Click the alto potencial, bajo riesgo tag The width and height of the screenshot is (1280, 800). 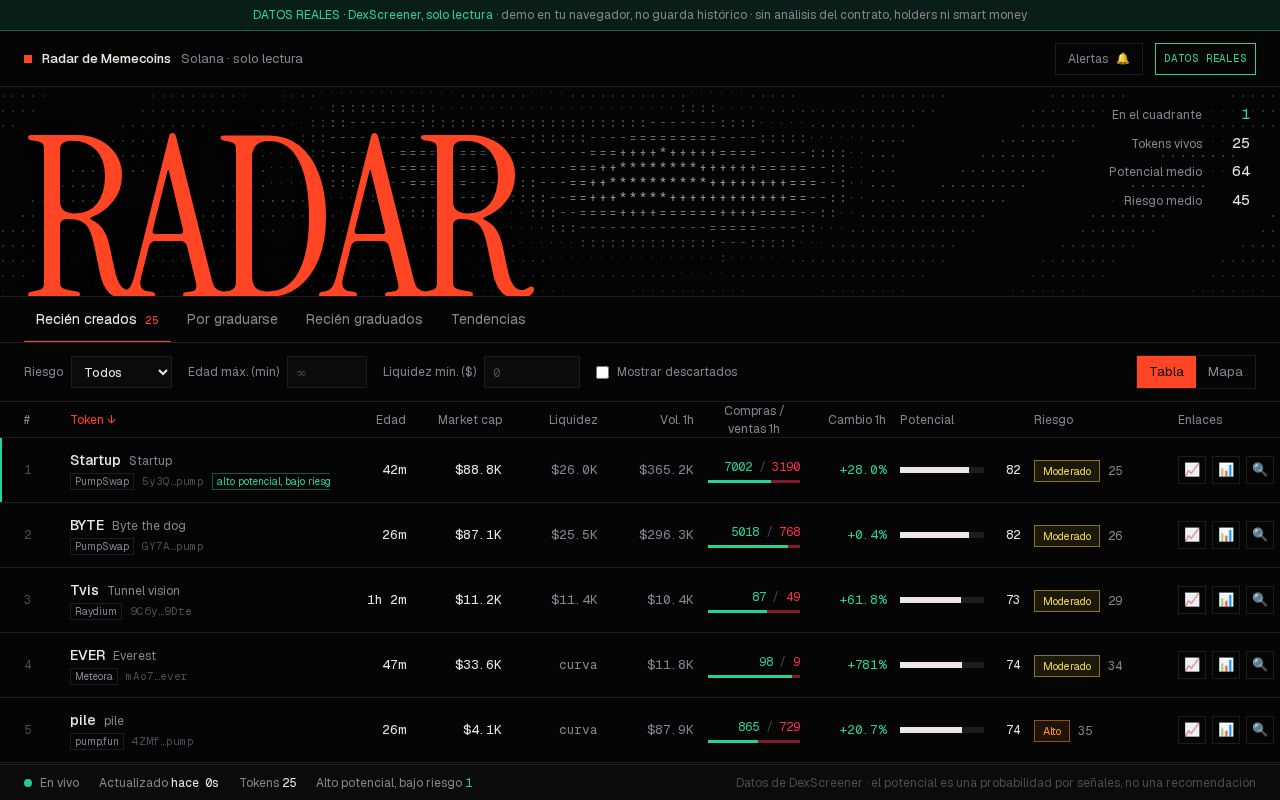click(x=271, y=482)
